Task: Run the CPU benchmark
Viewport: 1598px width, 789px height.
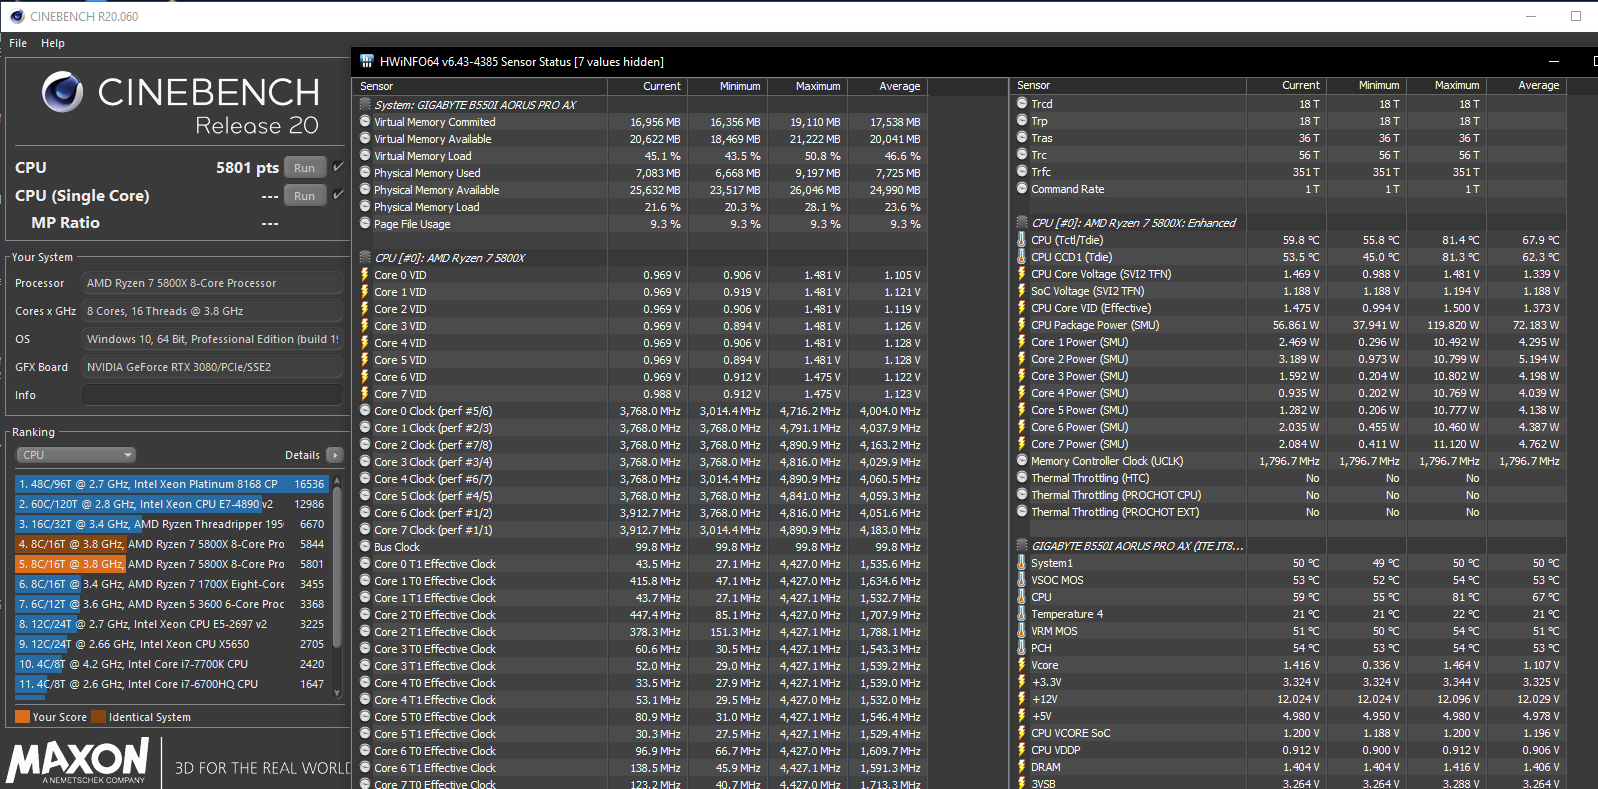Action: point(305,168)
